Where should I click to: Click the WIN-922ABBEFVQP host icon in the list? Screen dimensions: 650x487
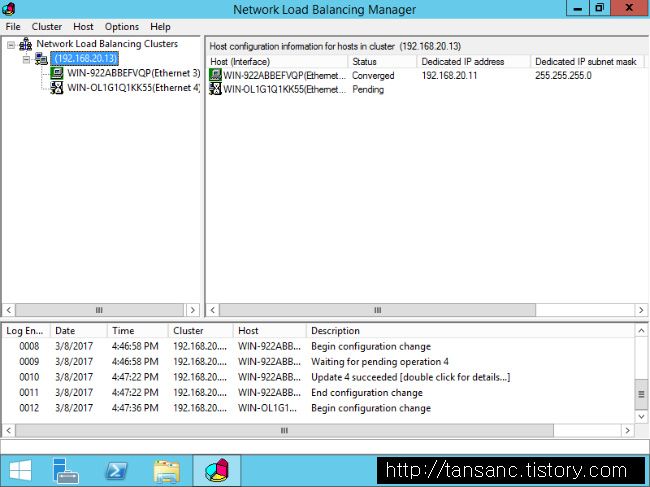point(215,75)
